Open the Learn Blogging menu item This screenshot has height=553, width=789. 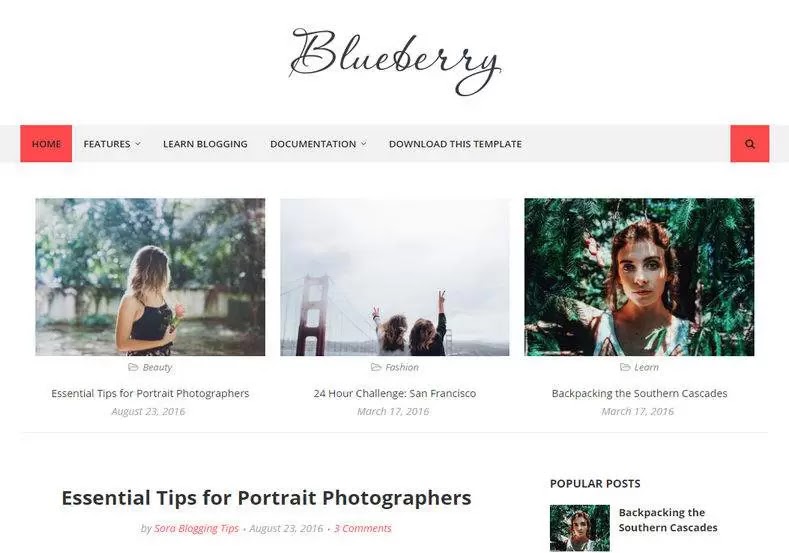[x=205, y=144]
